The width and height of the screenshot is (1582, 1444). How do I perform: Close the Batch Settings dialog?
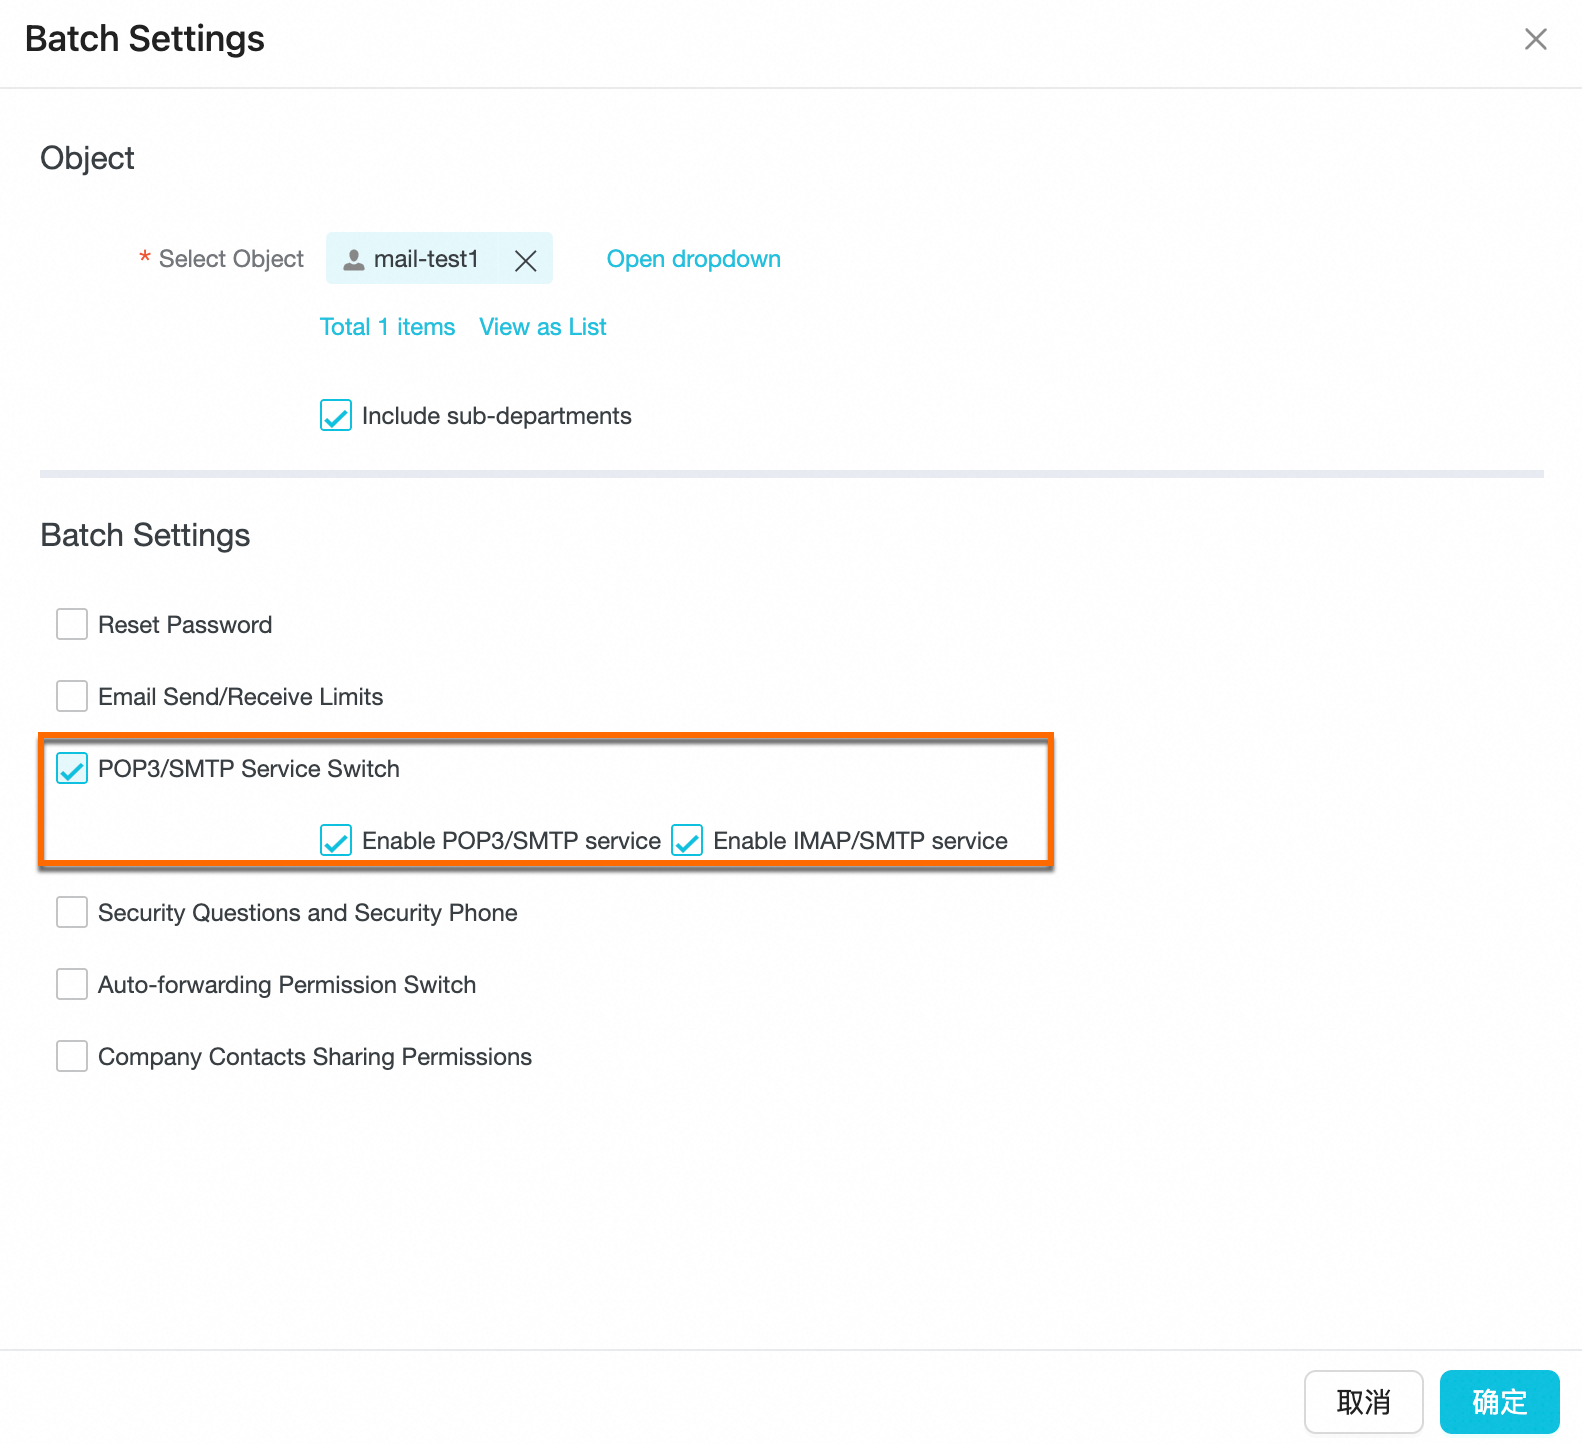pos(1535,39)
